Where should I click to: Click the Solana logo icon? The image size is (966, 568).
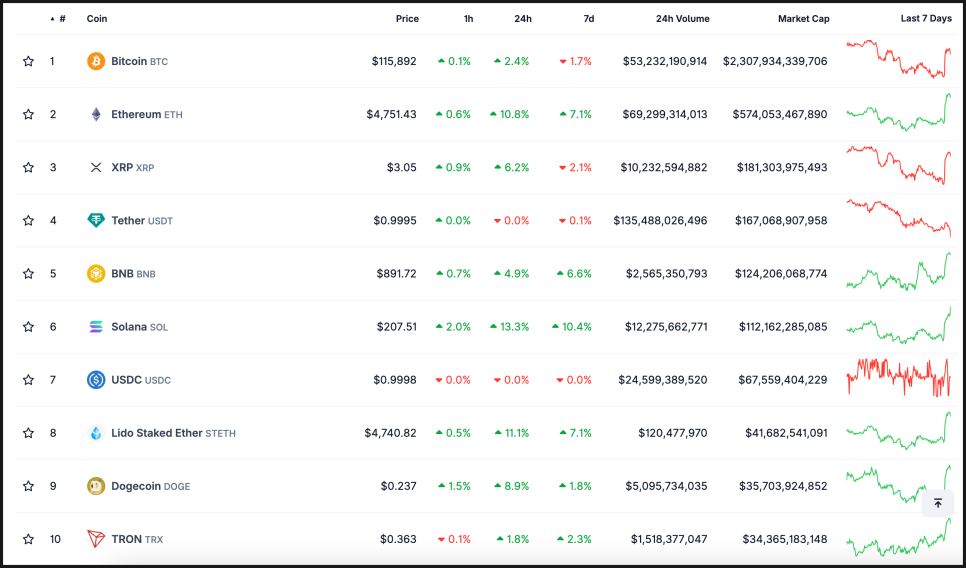[96, 327]
